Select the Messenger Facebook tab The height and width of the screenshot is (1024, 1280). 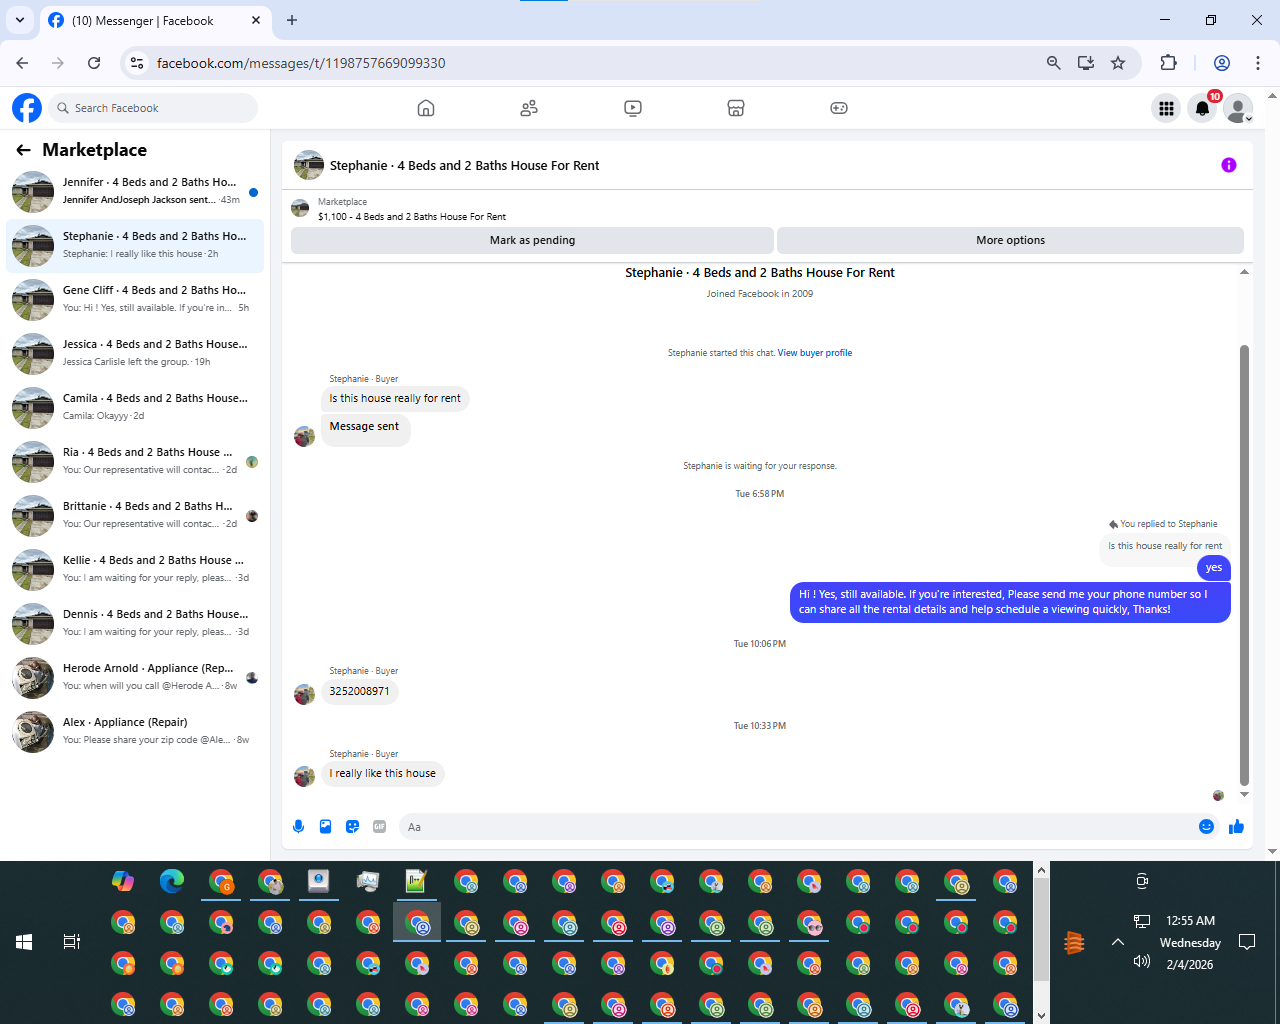(x=155, y=21)
